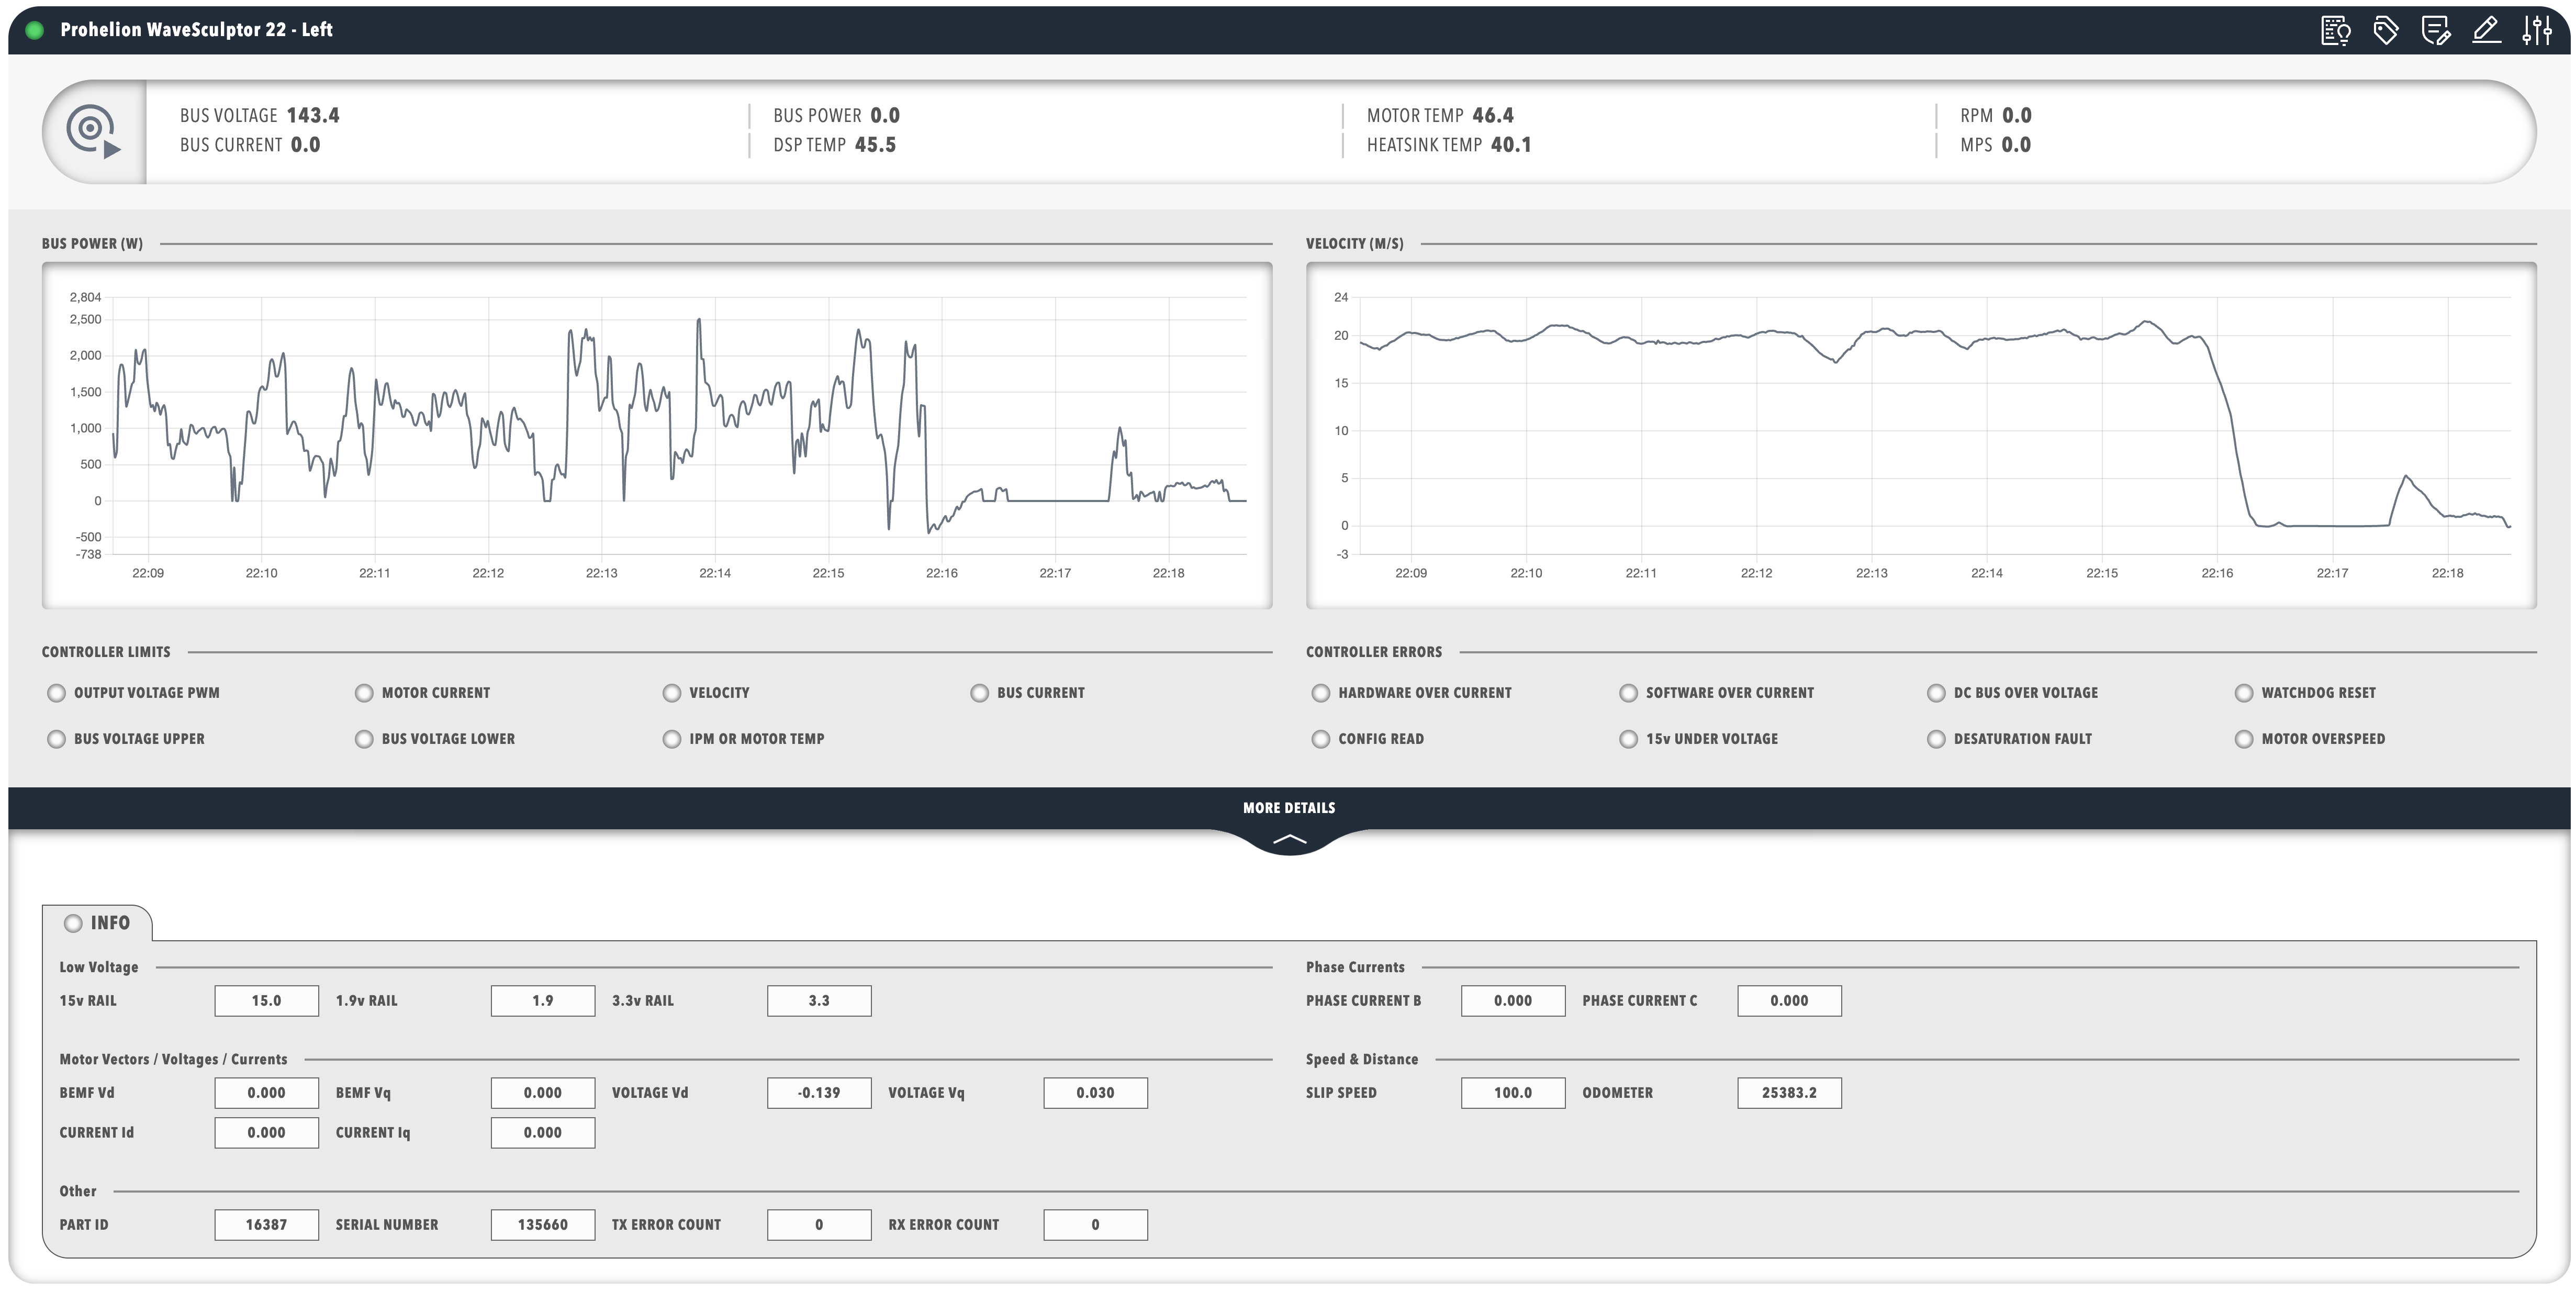Click the BUS POWER (W) chart heading
Screen dimensions: 2576x1291
[92, 244]
